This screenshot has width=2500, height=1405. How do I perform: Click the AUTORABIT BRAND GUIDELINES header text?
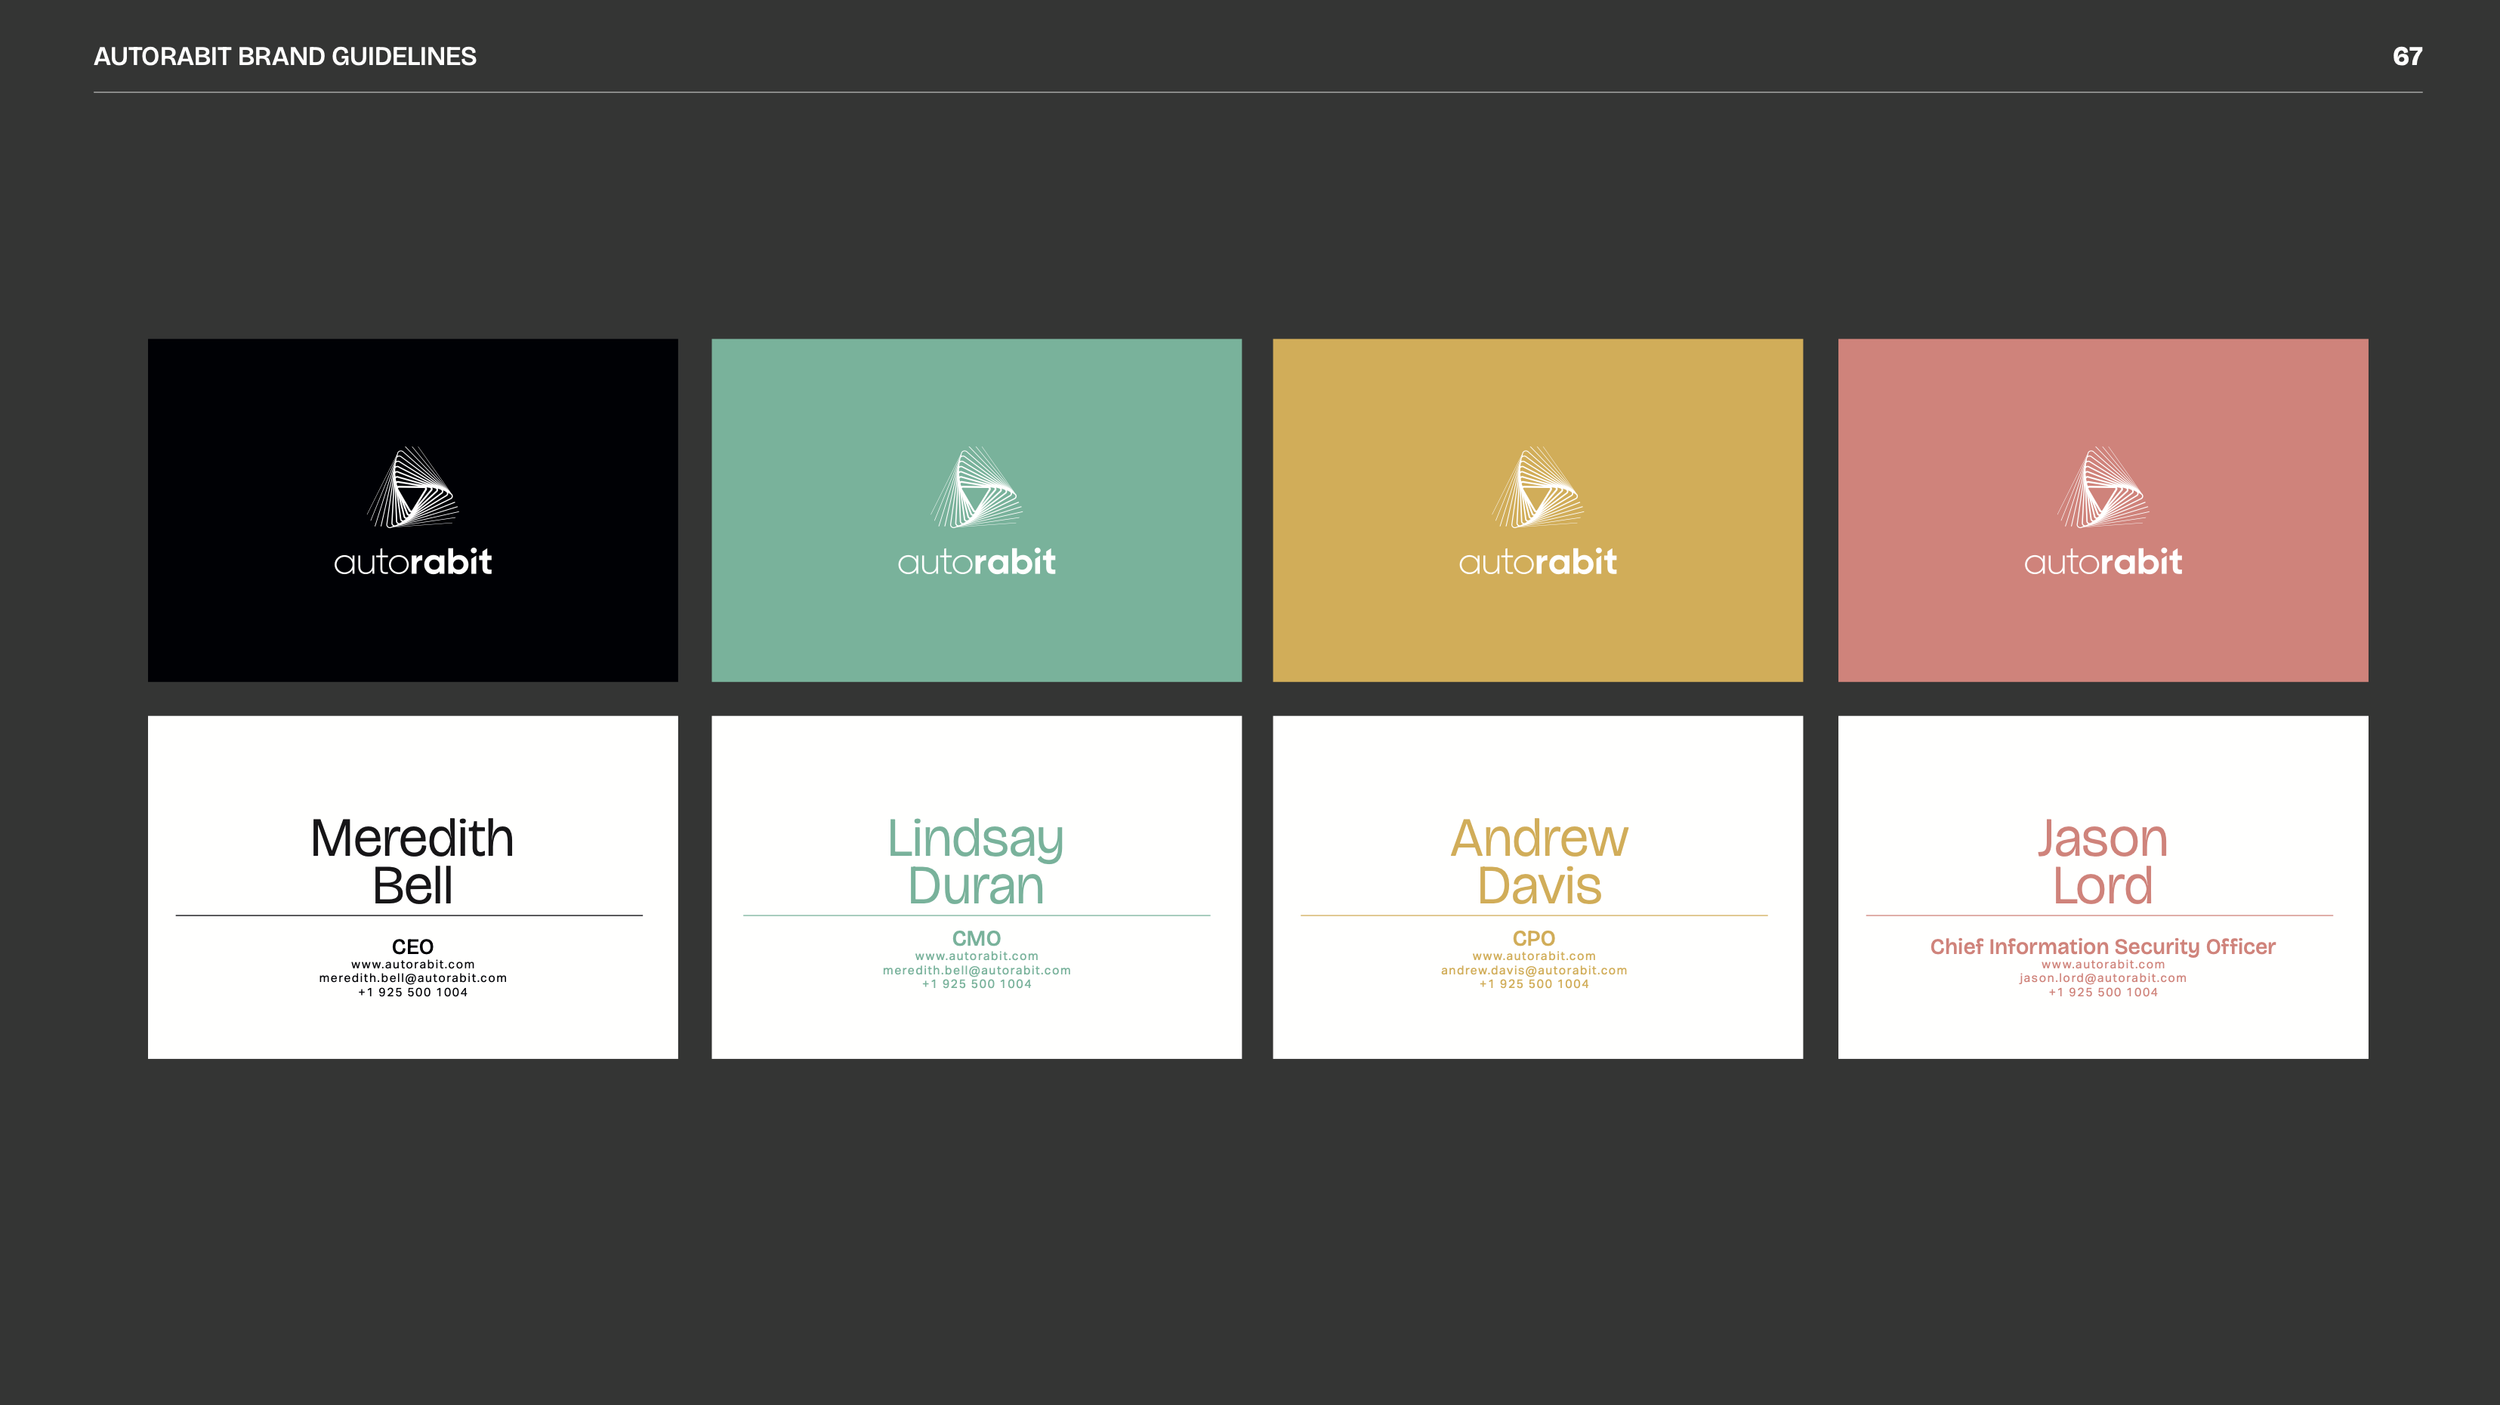[x=285, y=56]
